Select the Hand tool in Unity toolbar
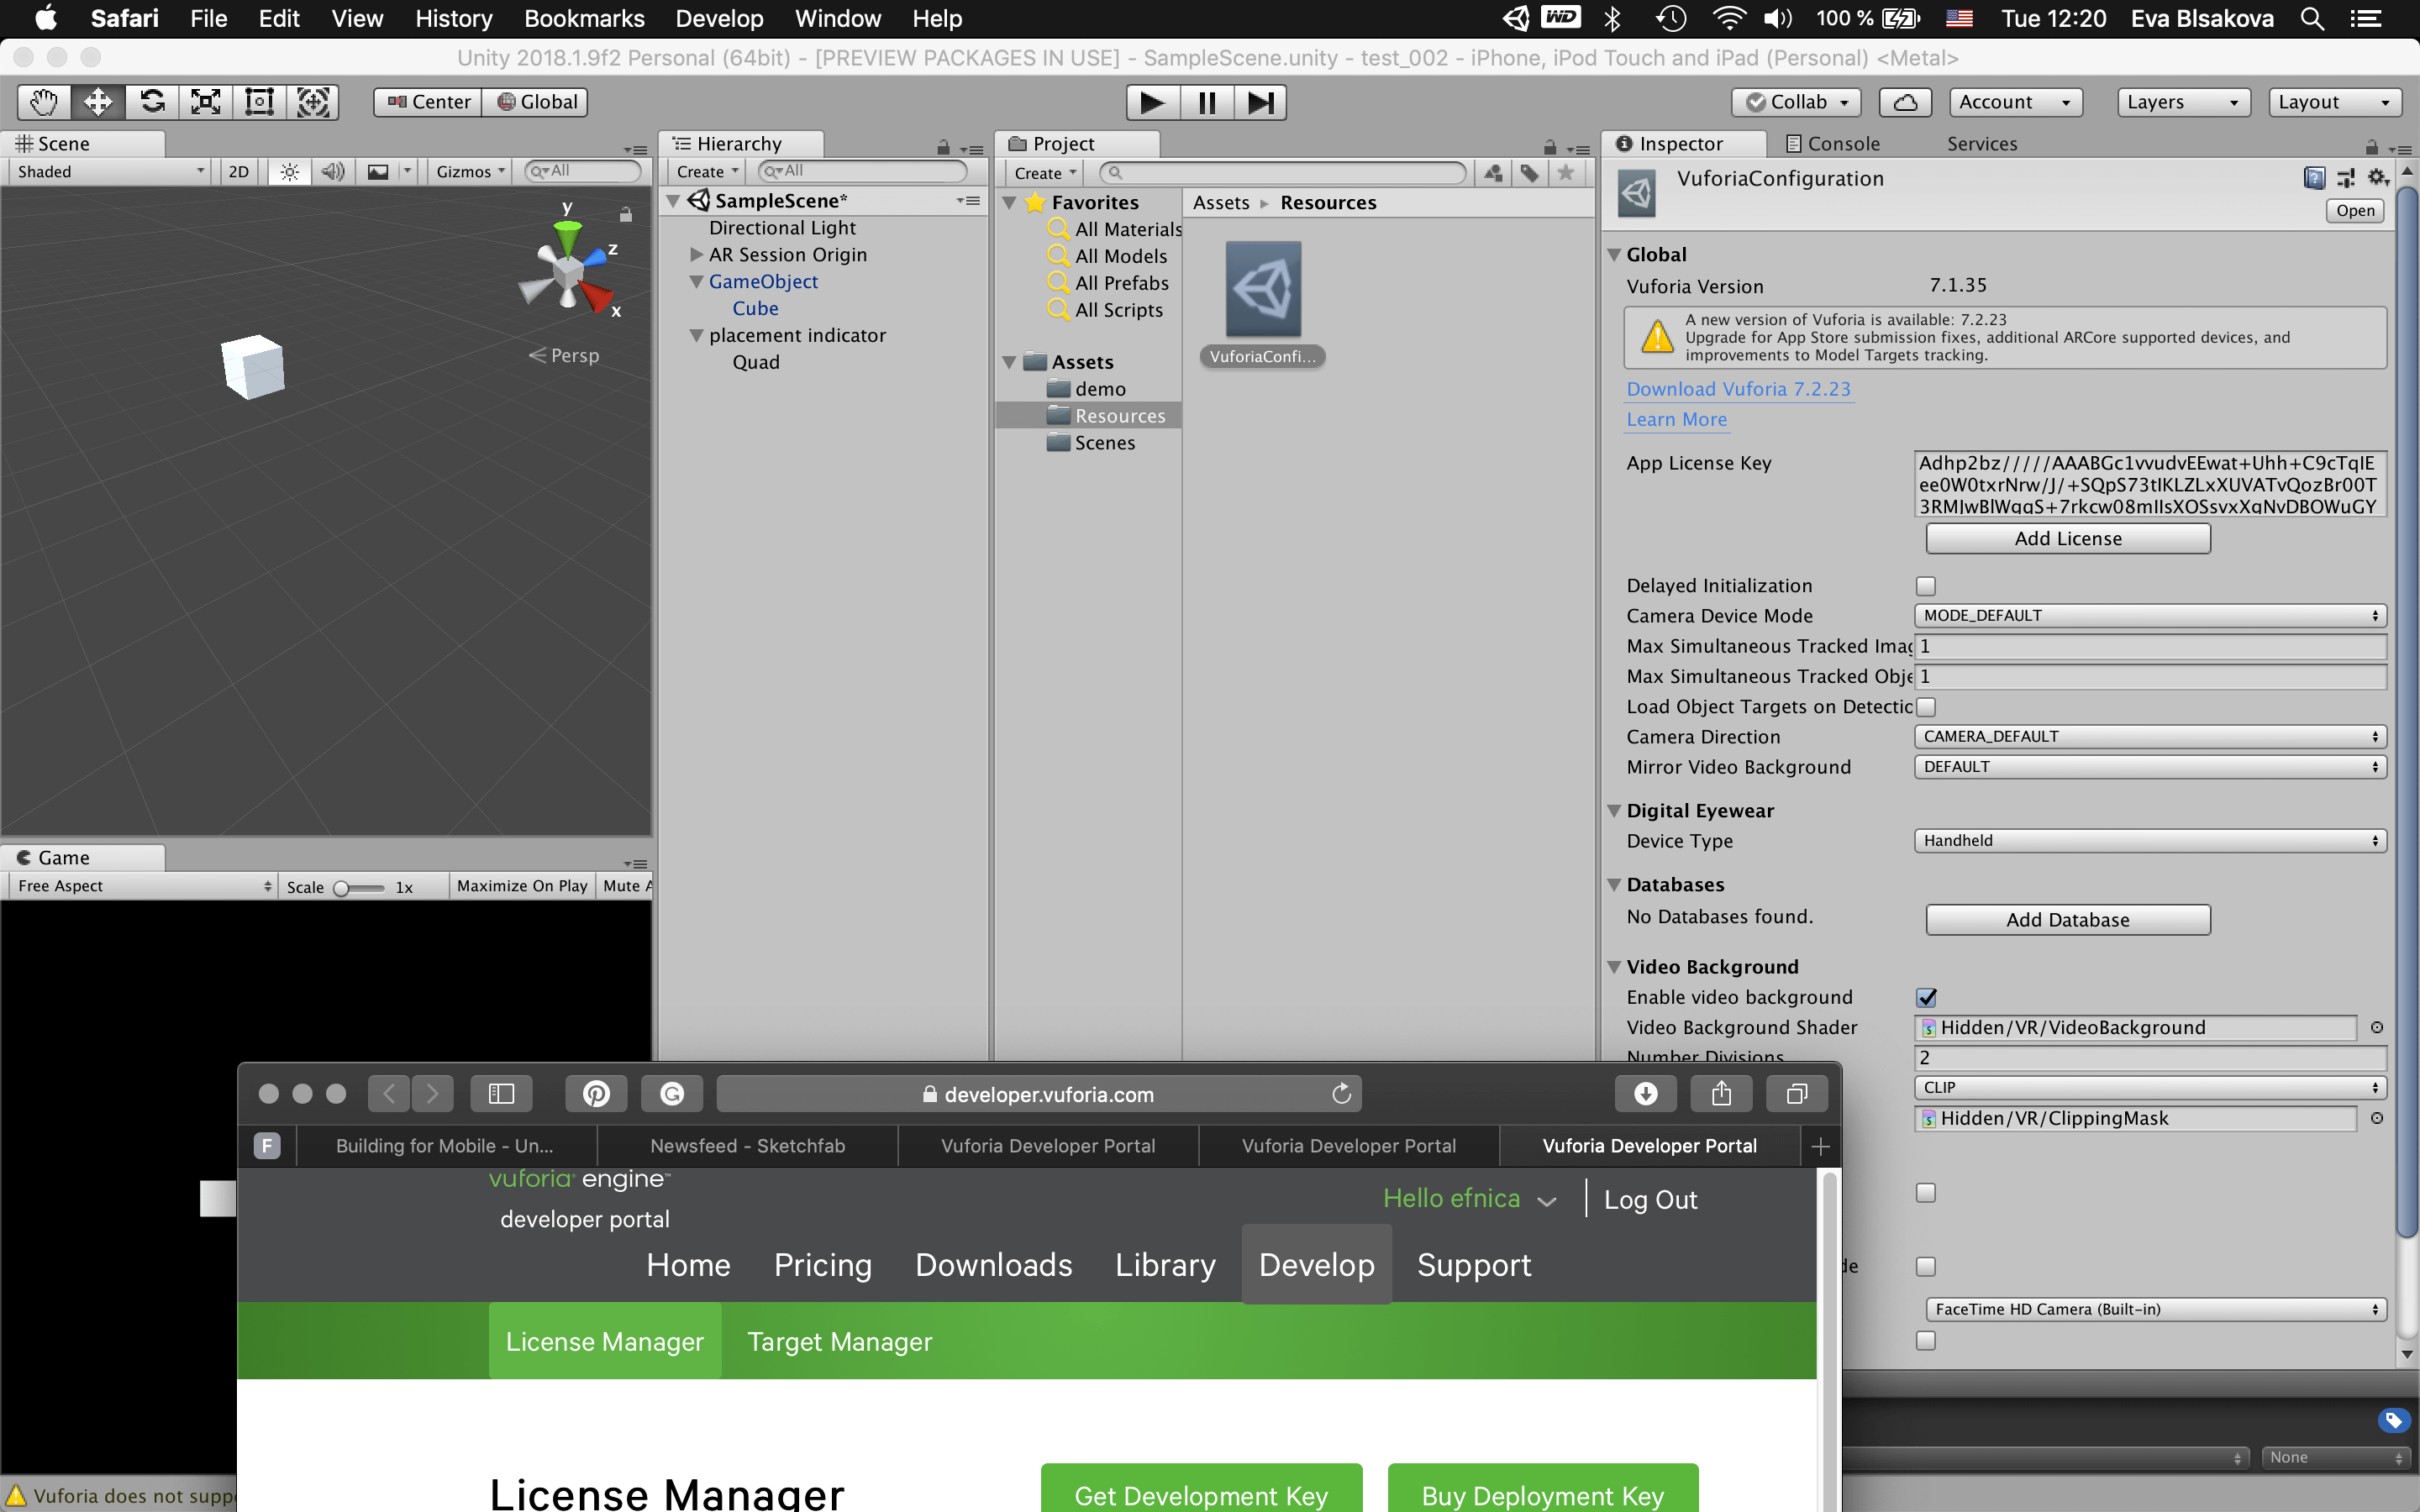The image size is (2420, 1512). click(x=44, y=102)
